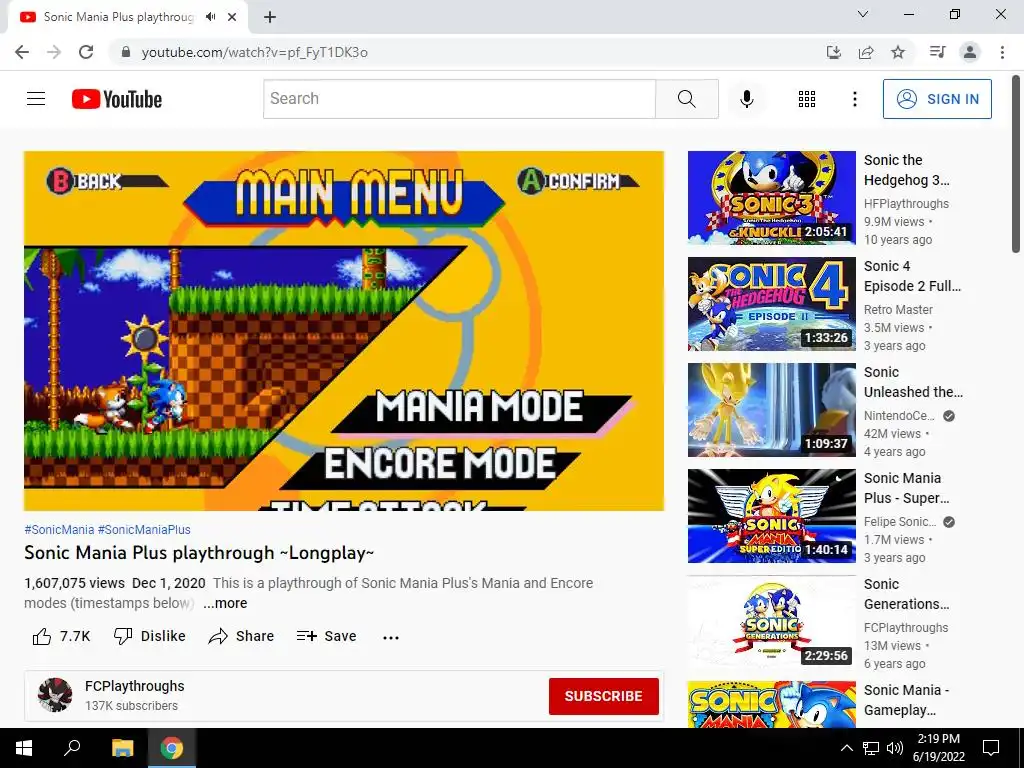Open File Explorer from taskbar
The image size is (1024, 768).
122,748
